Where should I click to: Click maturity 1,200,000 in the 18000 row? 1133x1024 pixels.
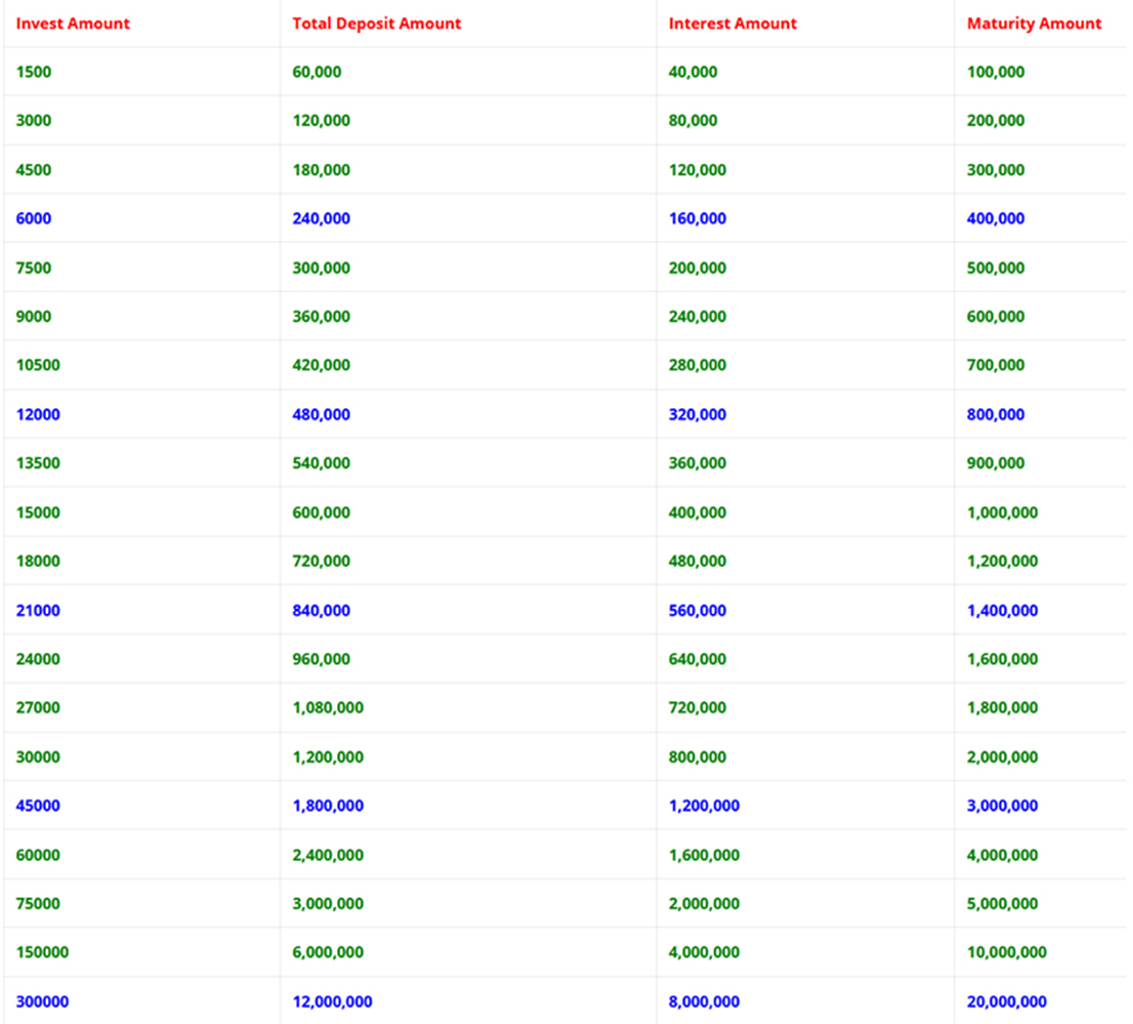coord(1002,561)
